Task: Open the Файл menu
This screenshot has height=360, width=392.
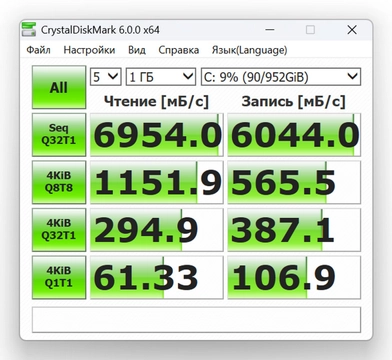Action: [38, 50]
